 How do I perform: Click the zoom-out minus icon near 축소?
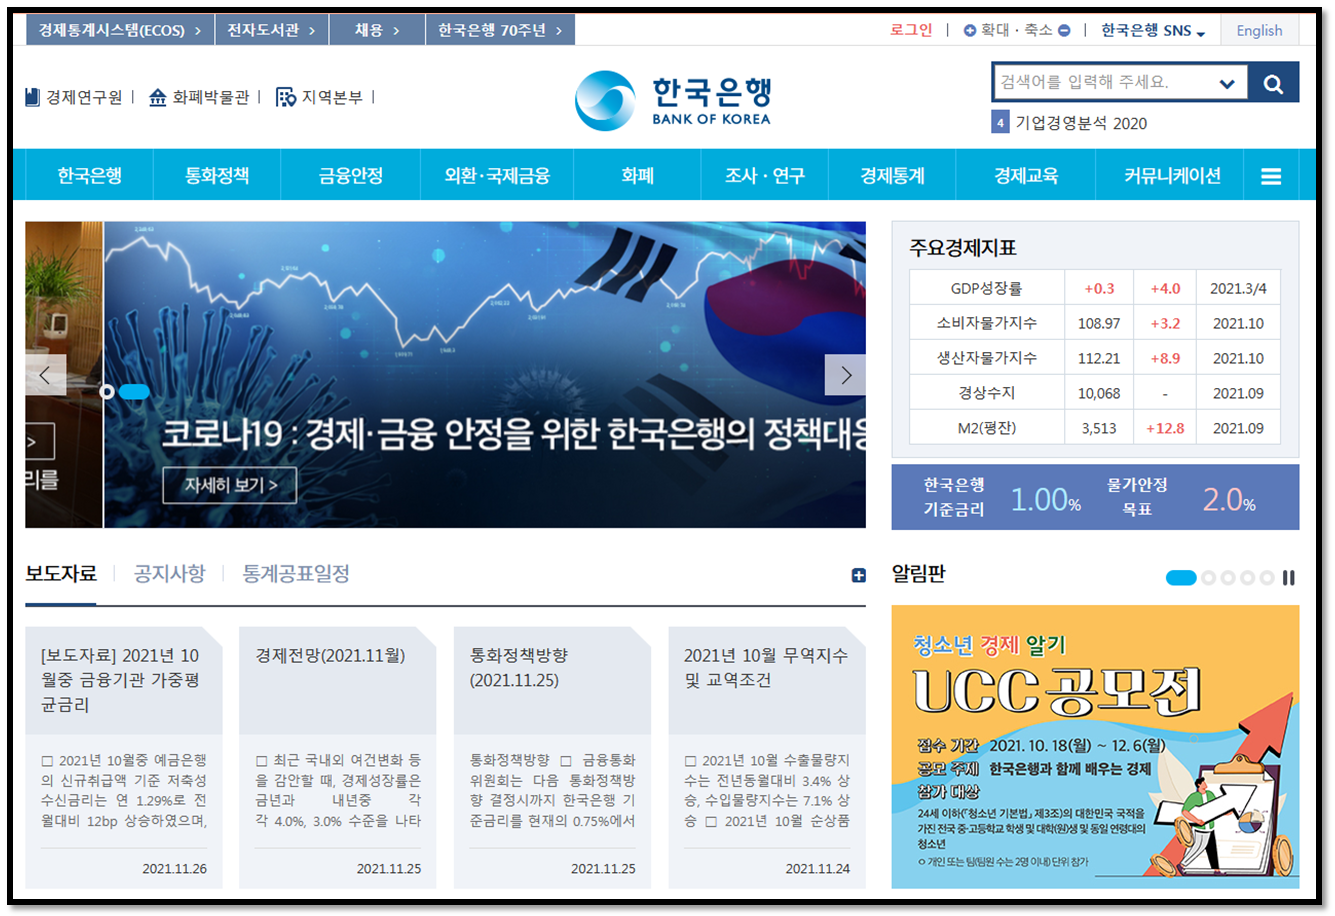[1064, 31]
